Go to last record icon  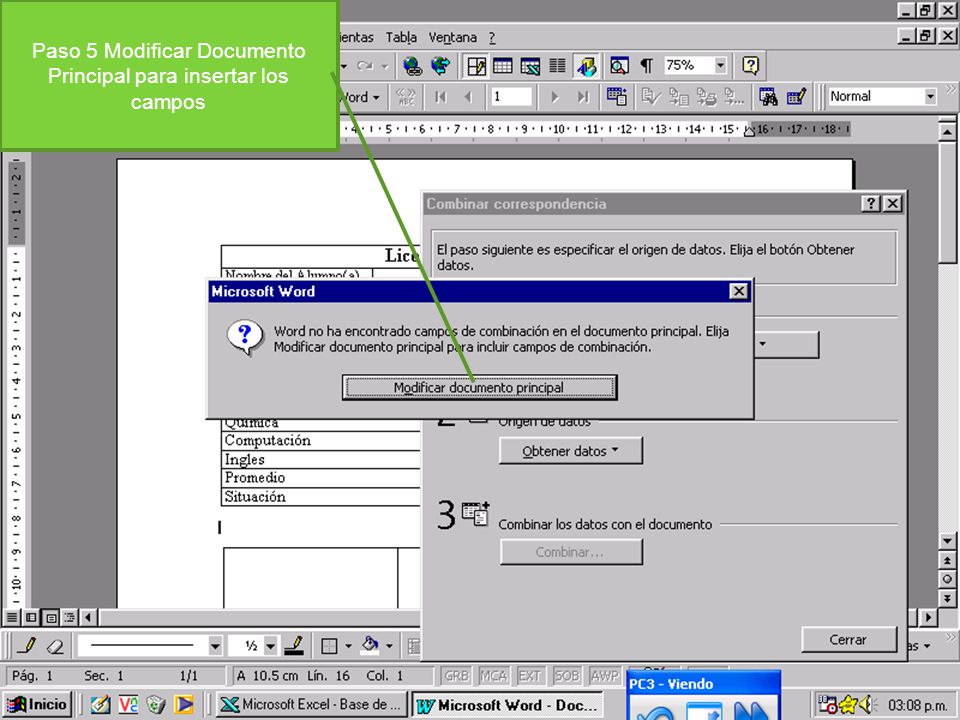pos(583,97)
